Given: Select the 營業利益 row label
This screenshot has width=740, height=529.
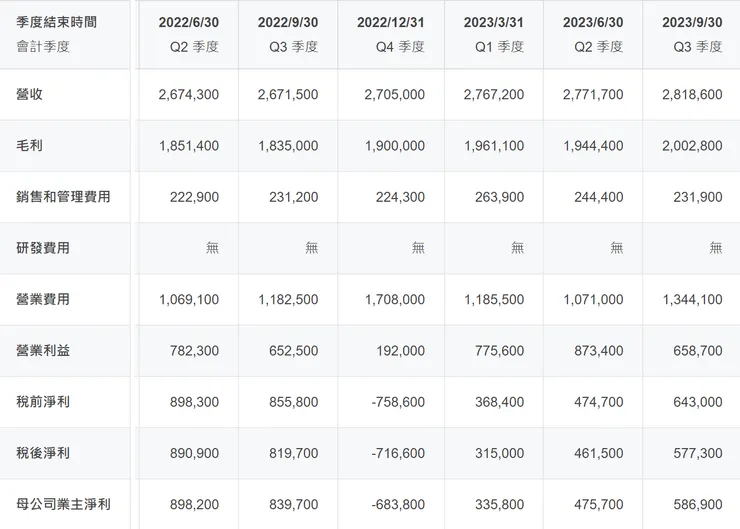Looking at the screenshot, I should point(43,350).
